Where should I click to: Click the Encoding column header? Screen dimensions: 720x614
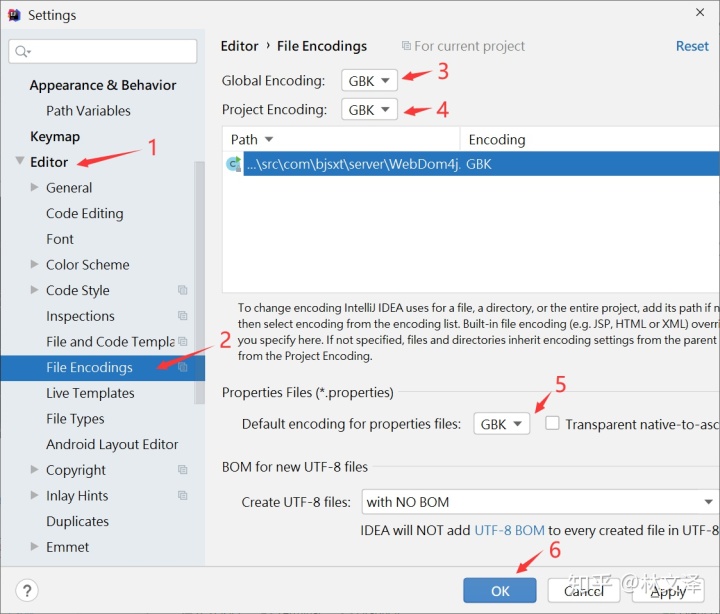[x=590, y=139]
